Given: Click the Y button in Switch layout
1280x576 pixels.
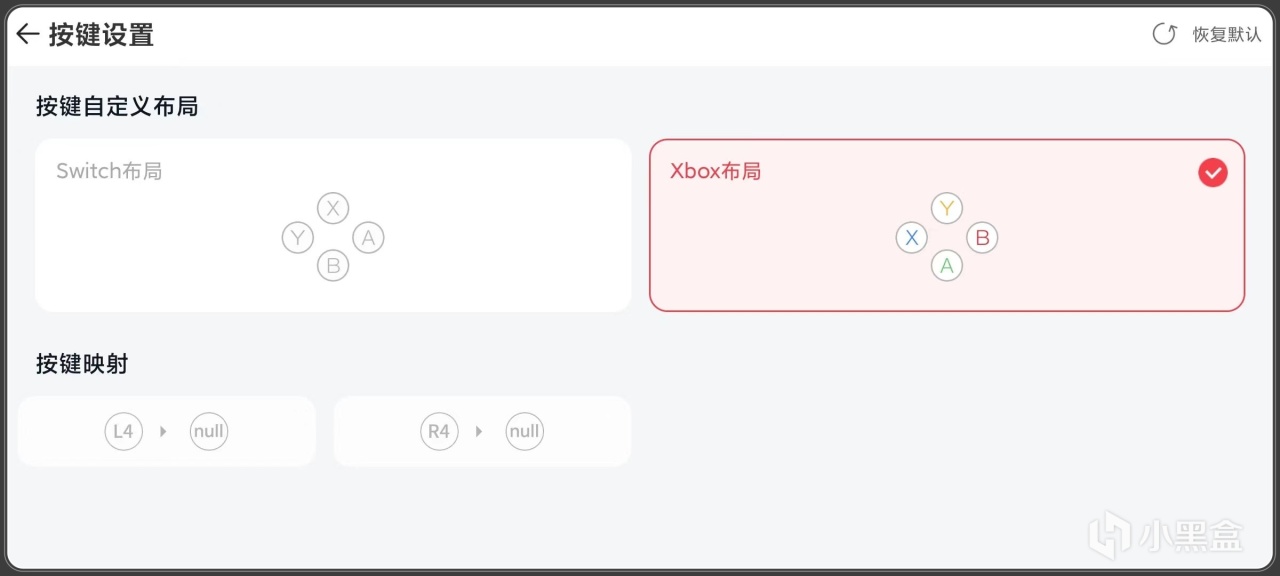Looking at the screenshot, I should (x=298, y=238).
